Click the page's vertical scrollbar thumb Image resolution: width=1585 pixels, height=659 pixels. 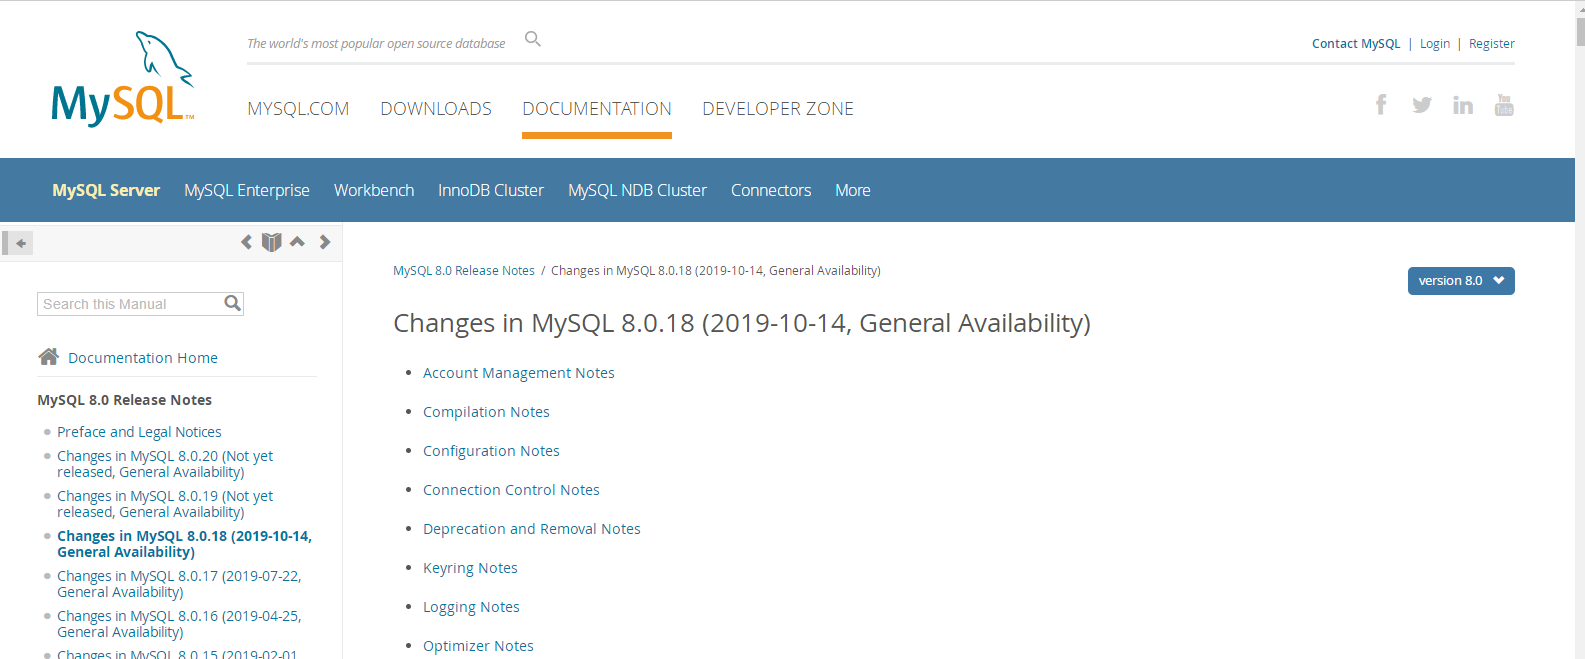point(1580,30)
